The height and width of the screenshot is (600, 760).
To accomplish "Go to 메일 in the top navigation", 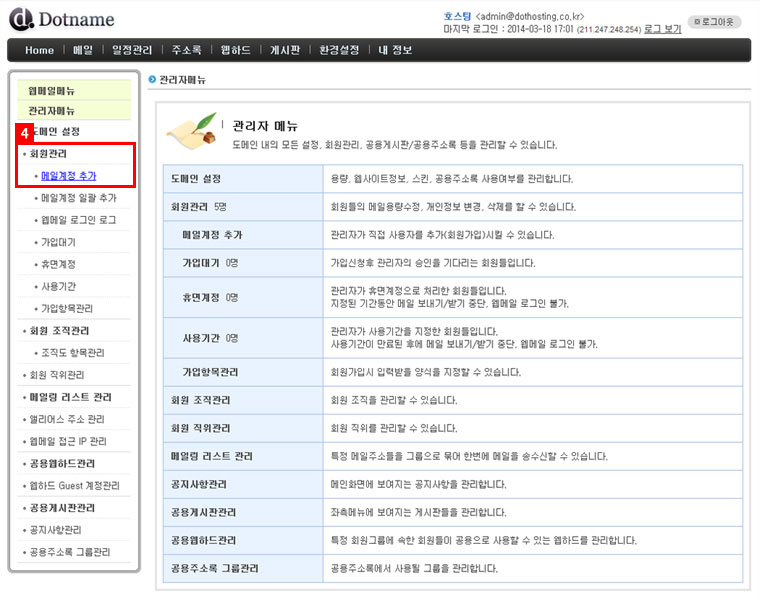I will pyautogui.click(x=83, y=50).
